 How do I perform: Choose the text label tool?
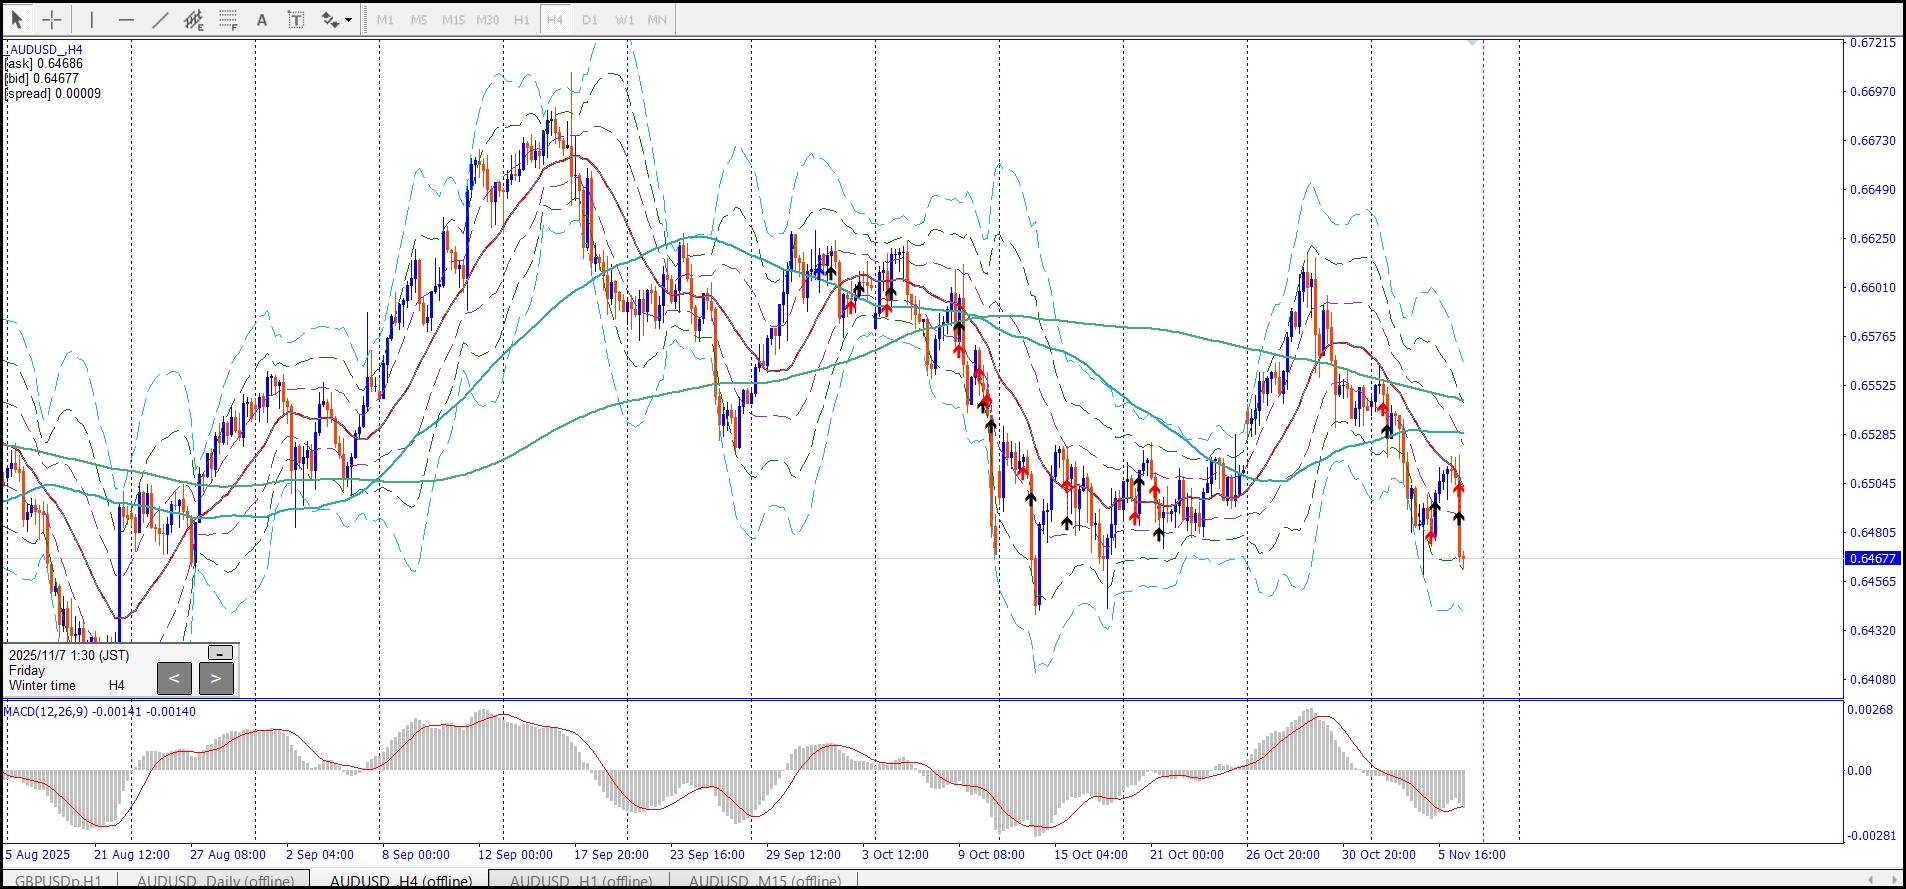[296, 19]
